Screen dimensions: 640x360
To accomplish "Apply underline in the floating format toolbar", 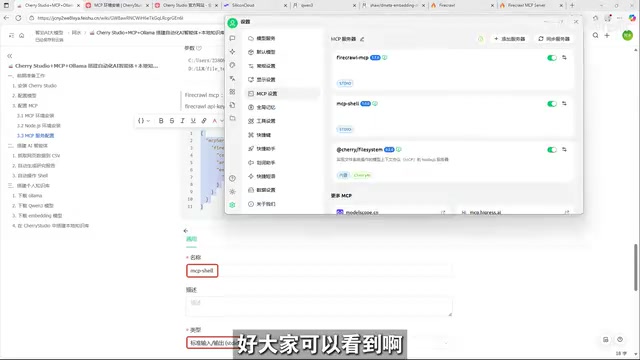I will (193, 121).
